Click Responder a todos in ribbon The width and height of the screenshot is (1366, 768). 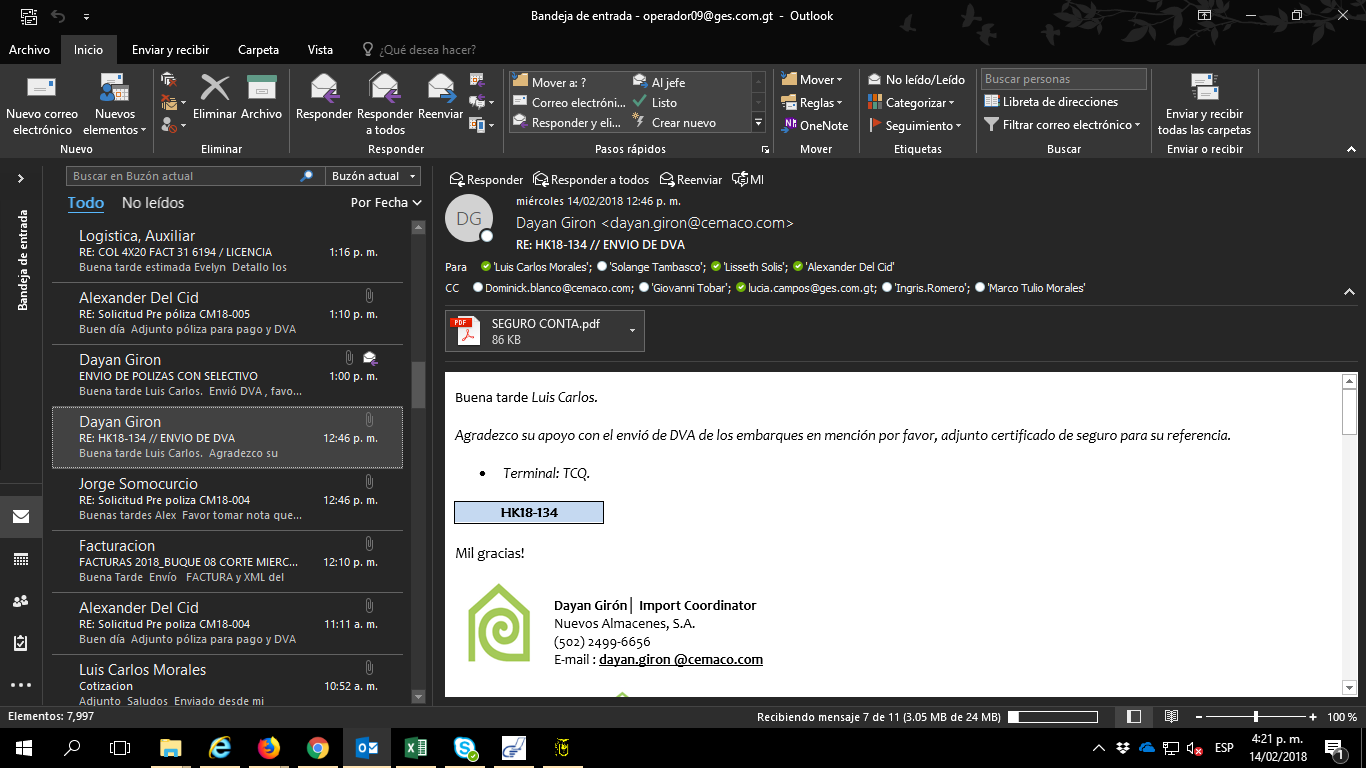(x=384, y=90)
